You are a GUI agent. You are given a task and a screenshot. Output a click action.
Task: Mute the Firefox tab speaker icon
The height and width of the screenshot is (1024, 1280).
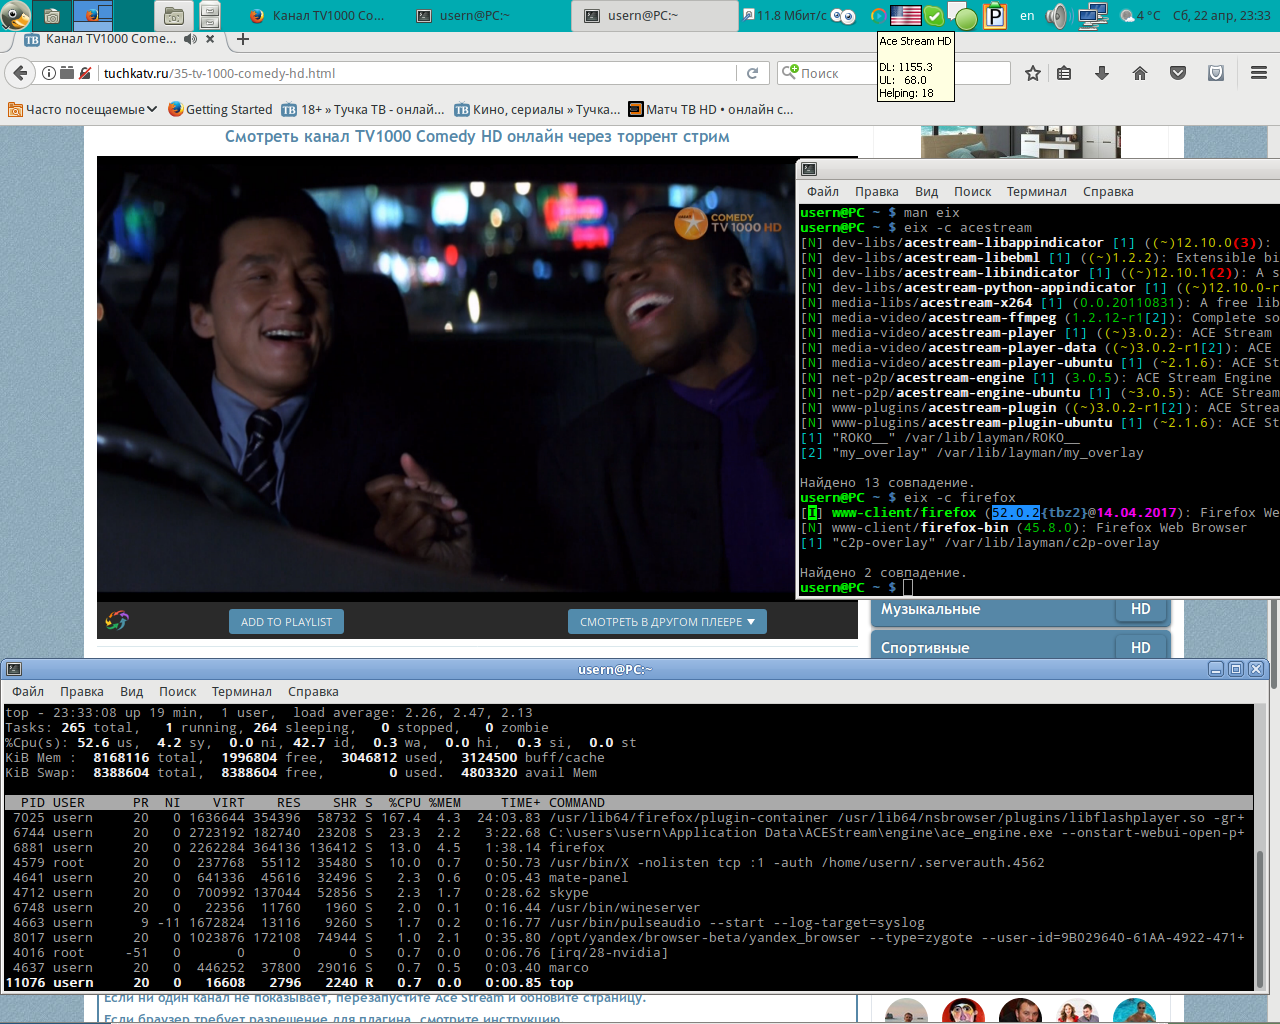click(190, 39)
